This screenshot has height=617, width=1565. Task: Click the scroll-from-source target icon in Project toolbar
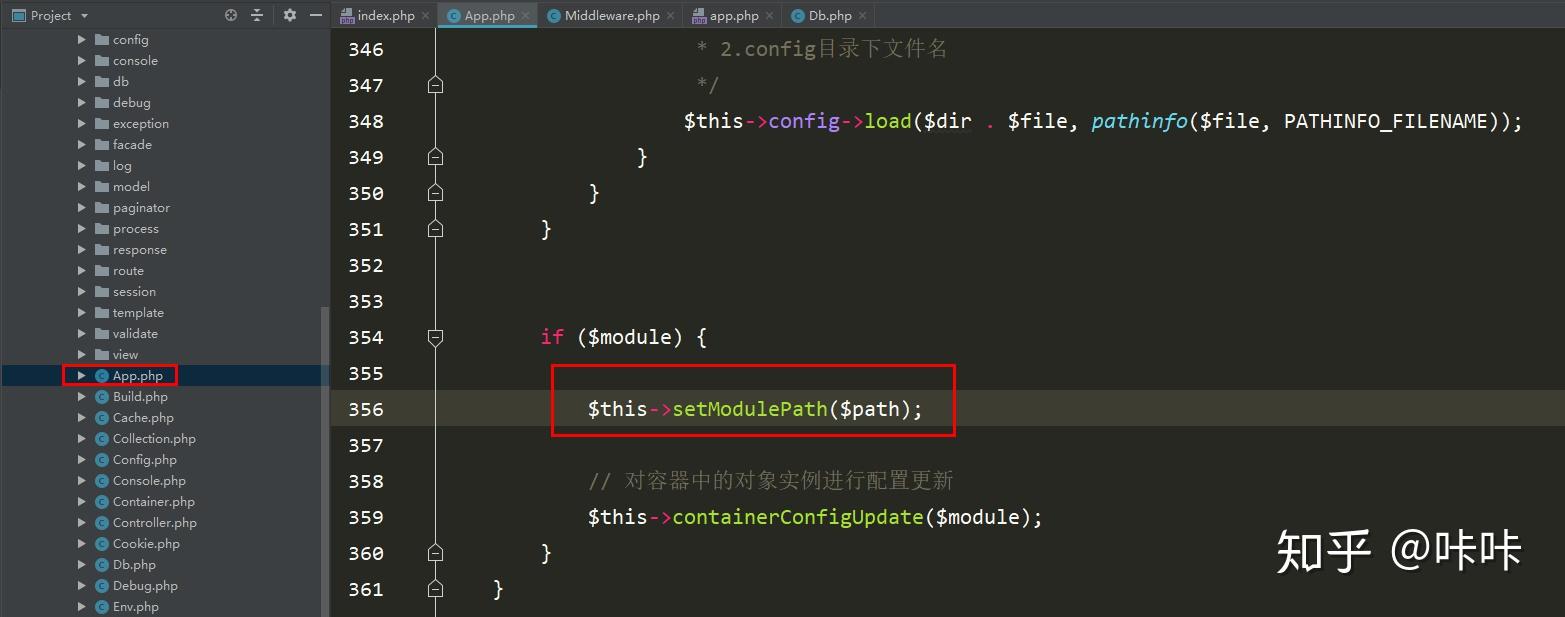coord(229,15)
